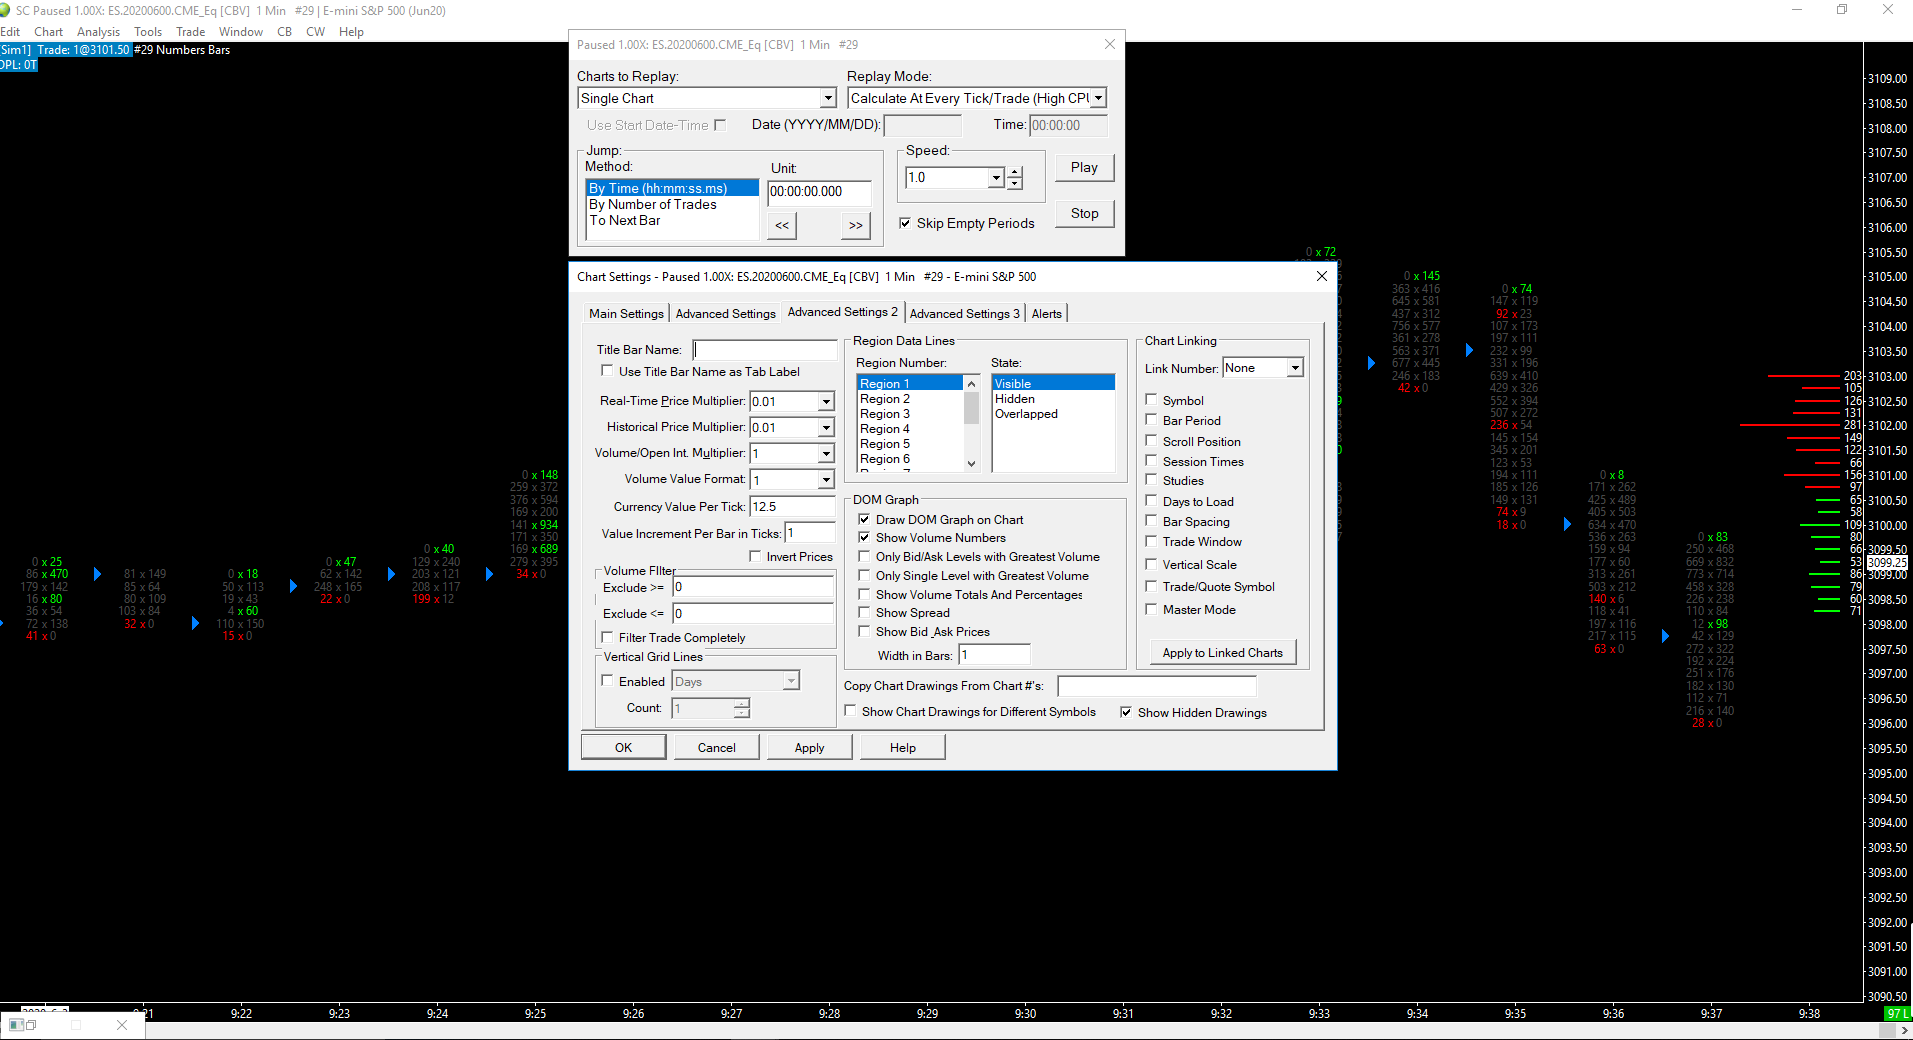Image resolution: width=1913 pixels, height=1040 pixels.
Task: Close the replay control window
Action: click(x=1109, y=44)
